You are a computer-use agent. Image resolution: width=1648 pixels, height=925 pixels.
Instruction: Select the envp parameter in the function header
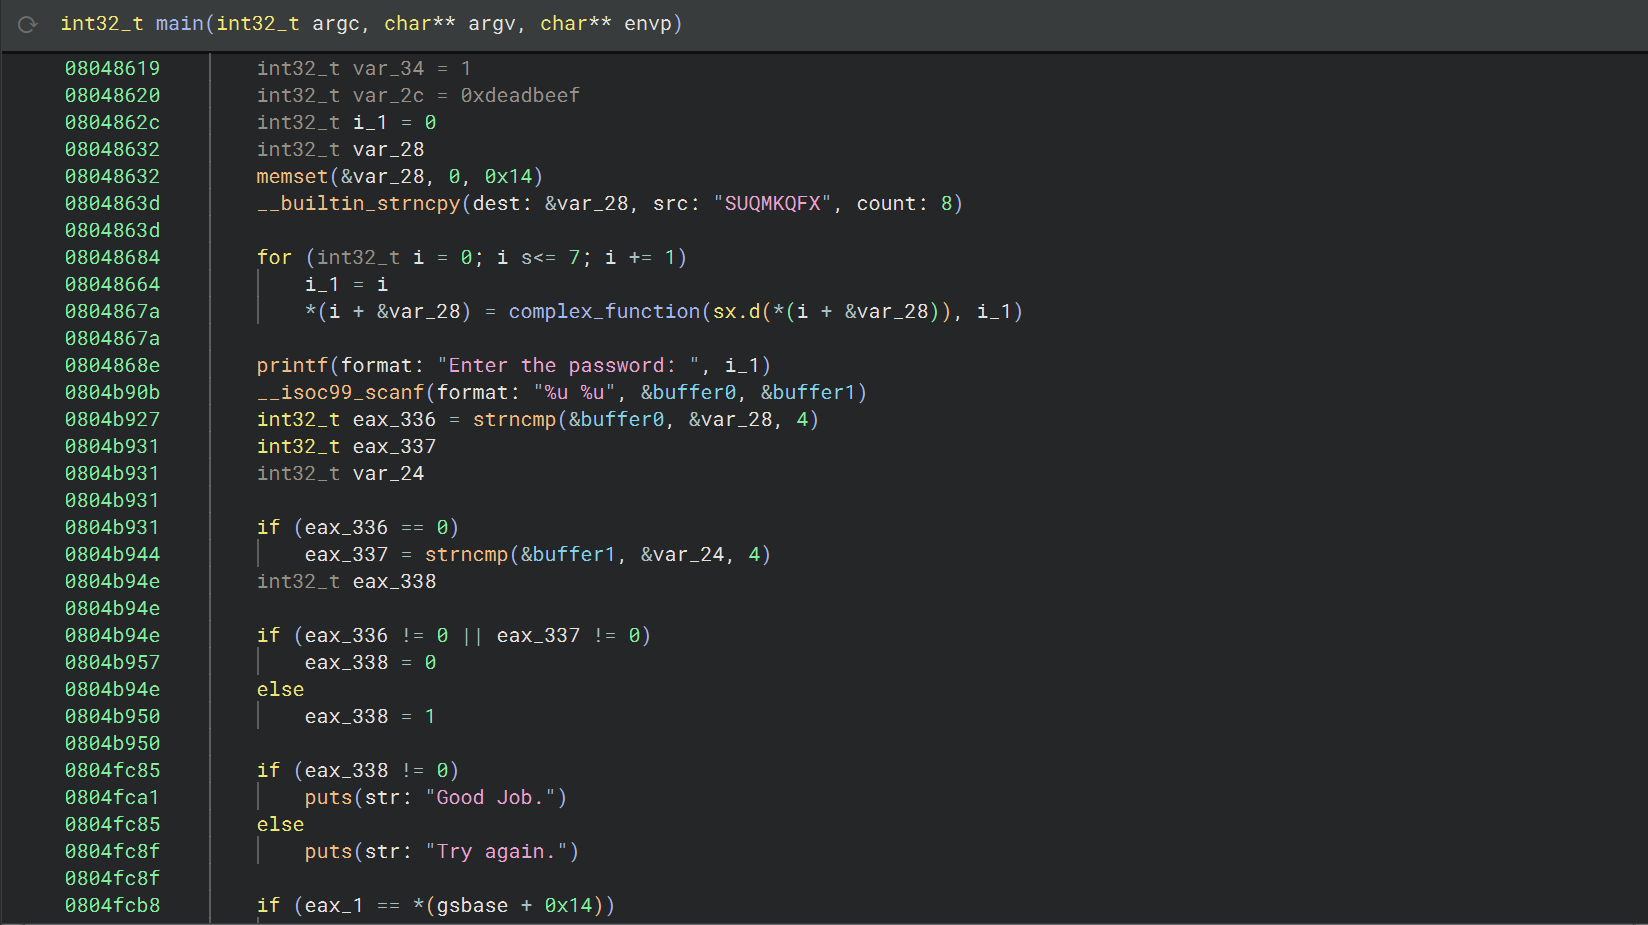[647, 23]
